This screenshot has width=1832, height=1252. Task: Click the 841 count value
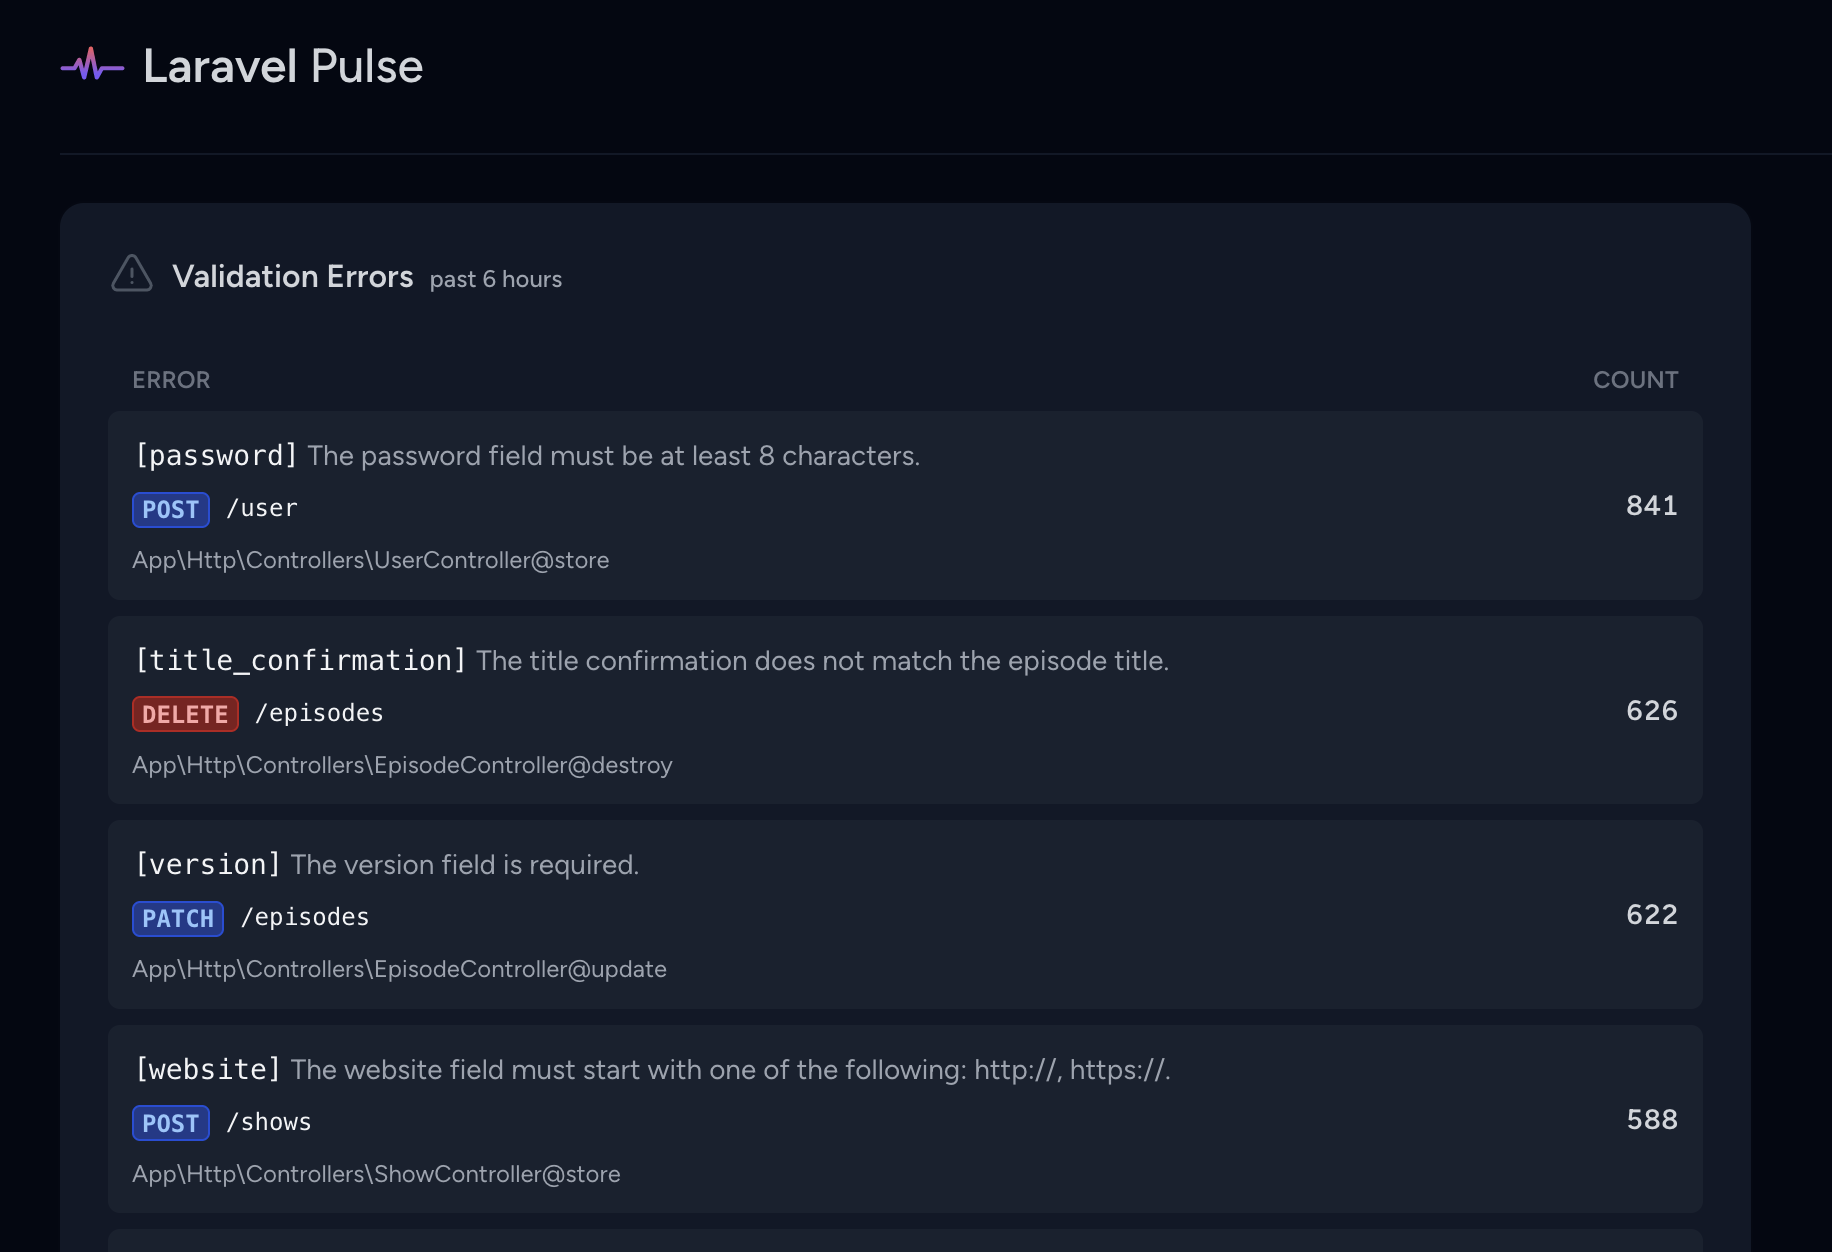coord(1652,506)
